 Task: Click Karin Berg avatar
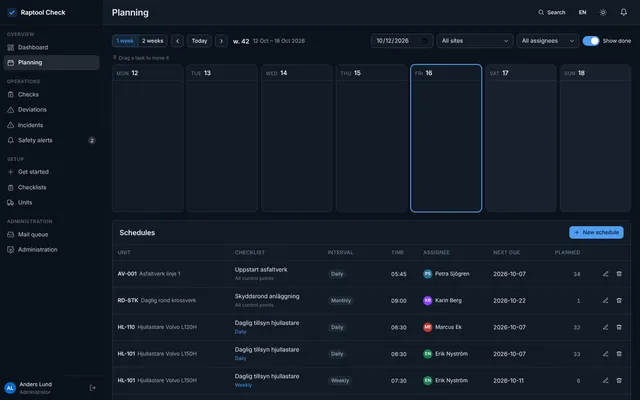[x=427, y=300]
